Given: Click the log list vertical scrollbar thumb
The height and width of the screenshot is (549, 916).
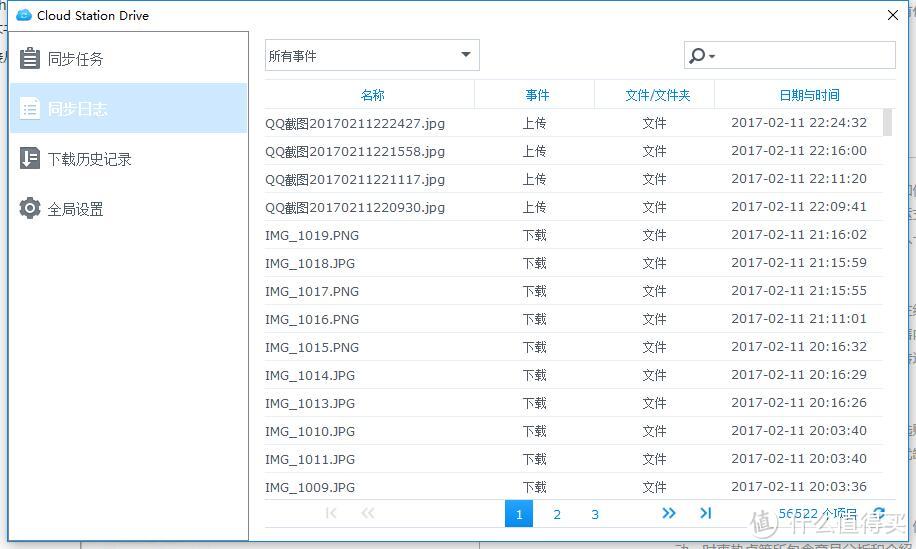Looking at the screenshot, I should (x=887, y=122).
